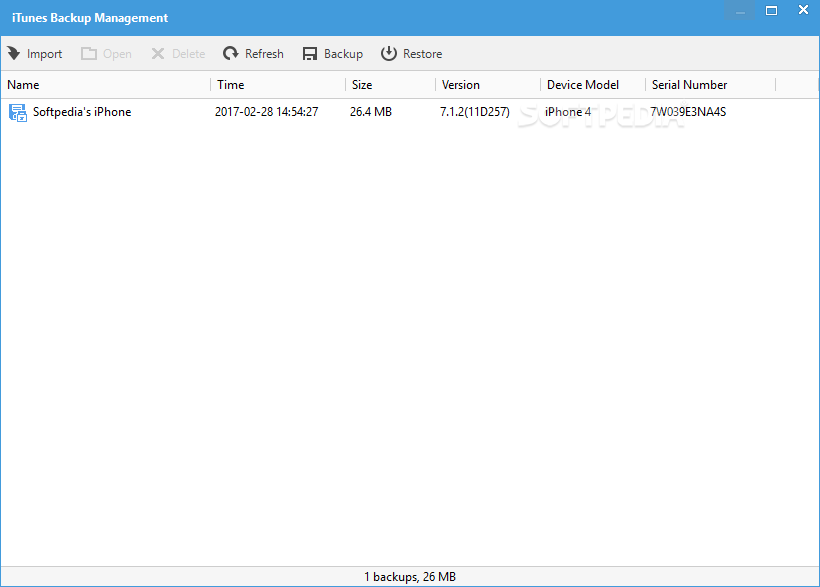Click the status text 1 backups, 26 MB
This screenshot has width=820, height=587.
410,577
